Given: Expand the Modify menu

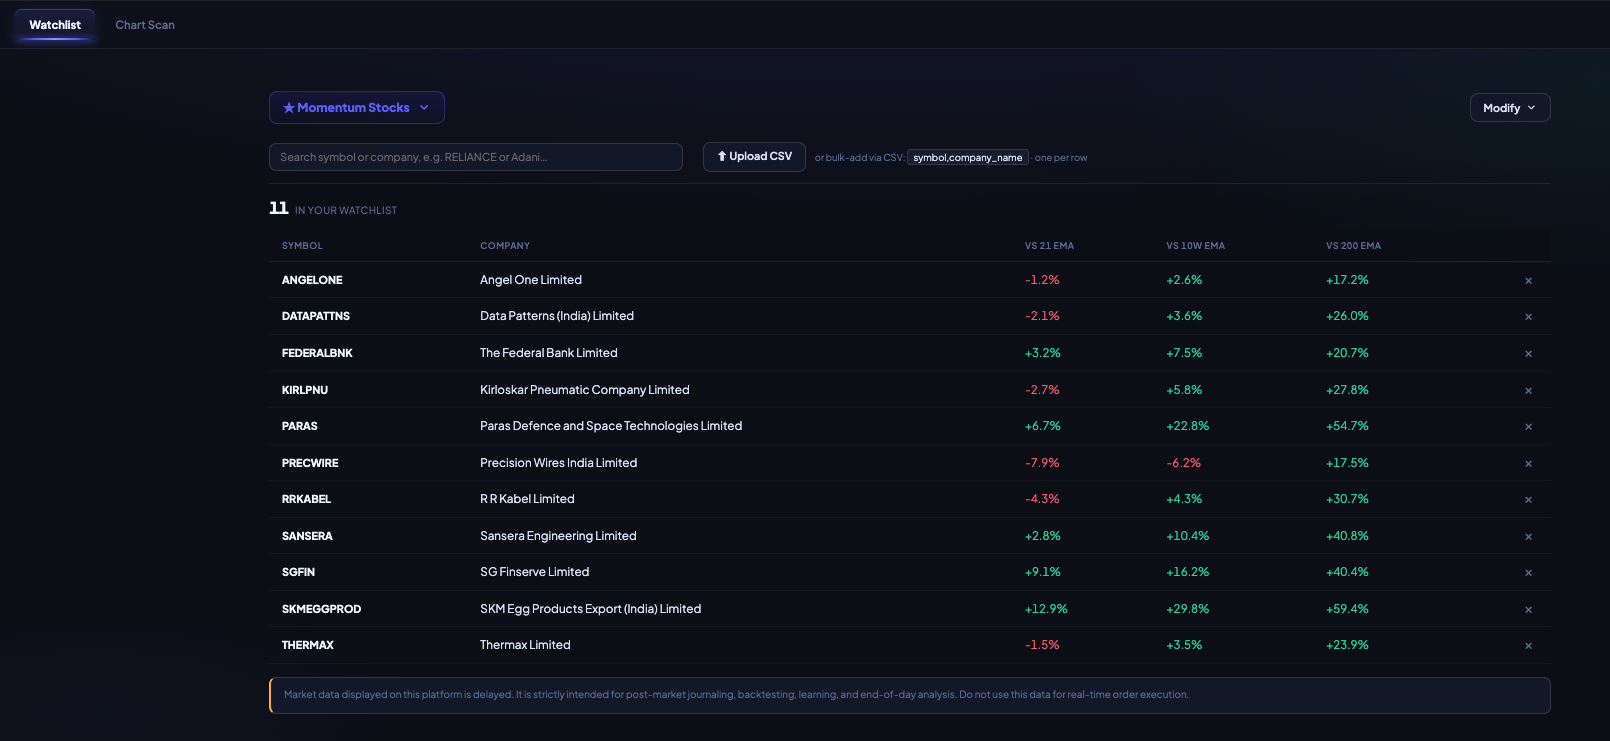Looking at the screenshot, I should pos(1510,108).
